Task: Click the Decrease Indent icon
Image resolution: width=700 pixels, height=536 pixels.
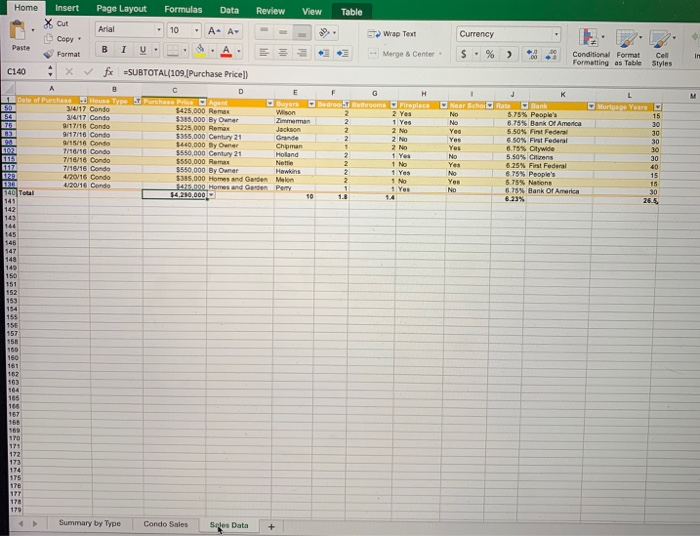Action: [x=323, y=53]
